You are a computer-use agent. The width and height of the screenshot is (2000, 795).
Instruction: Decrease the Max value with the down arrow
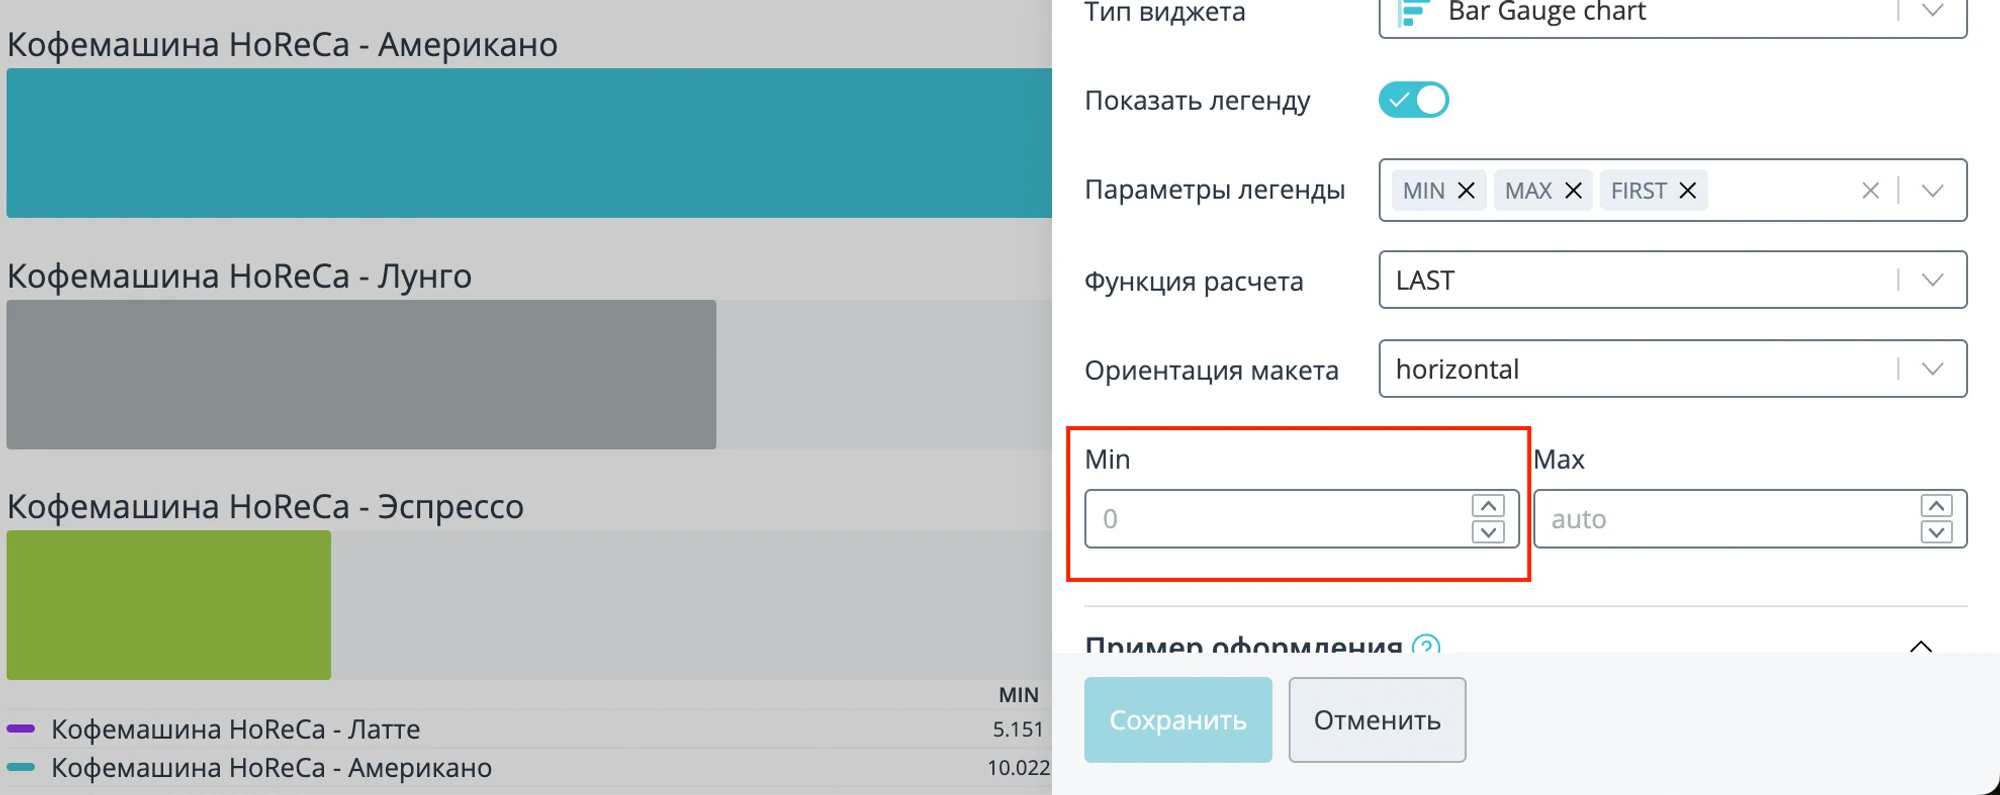1936,532
